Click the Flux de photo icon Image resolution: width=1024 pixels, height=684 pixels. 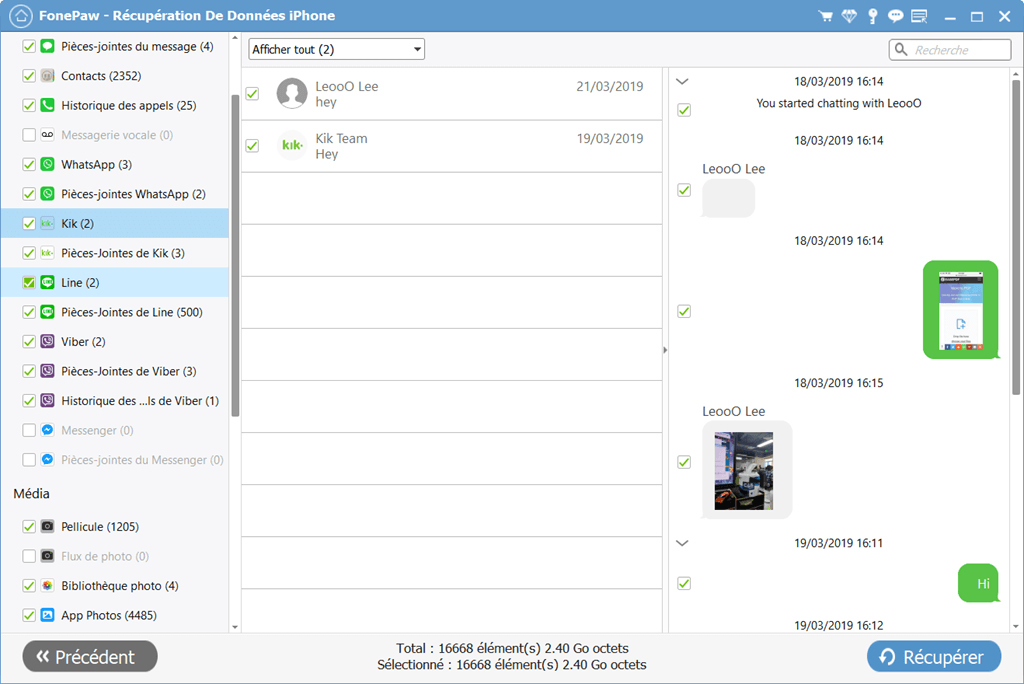[x=47, y=556]
